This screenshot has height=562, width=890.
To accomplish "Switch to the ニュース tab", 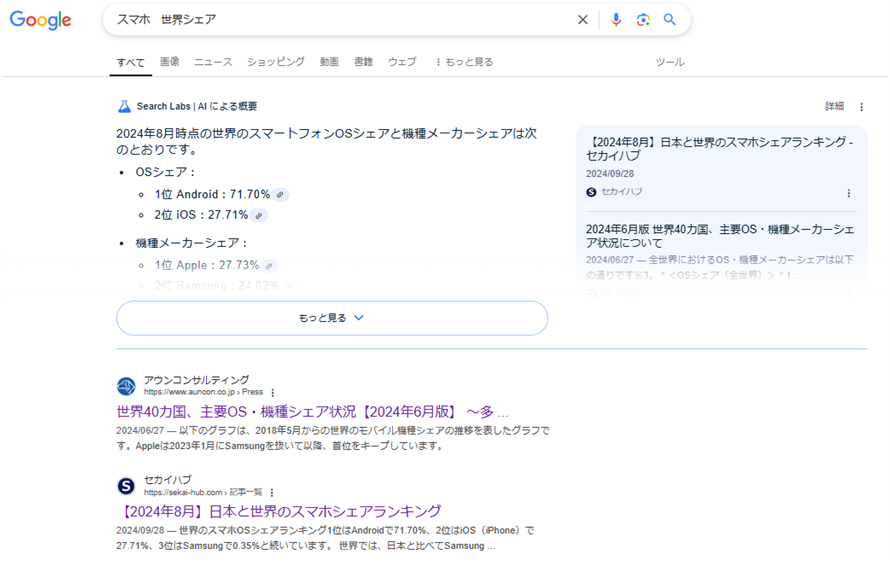I will pyautogui.click(x=213, y=62).
